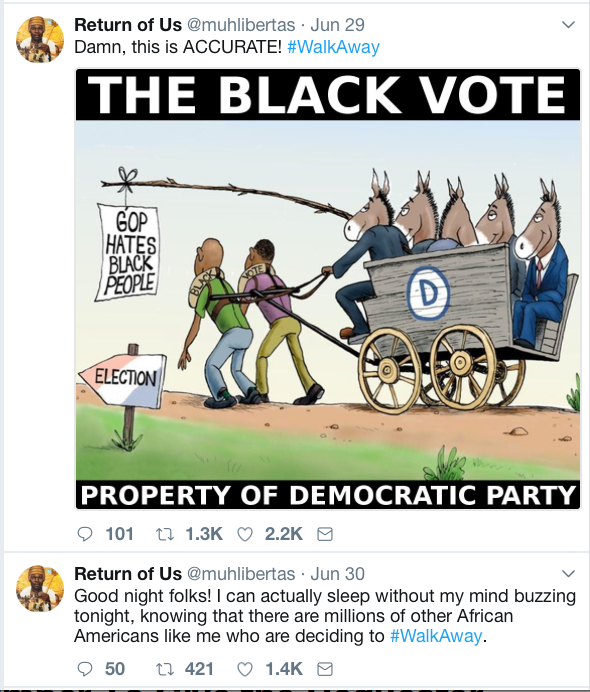590x692 pixels.
Task: Click profile avatar on second tweet
Action: (x=40, y=588)
